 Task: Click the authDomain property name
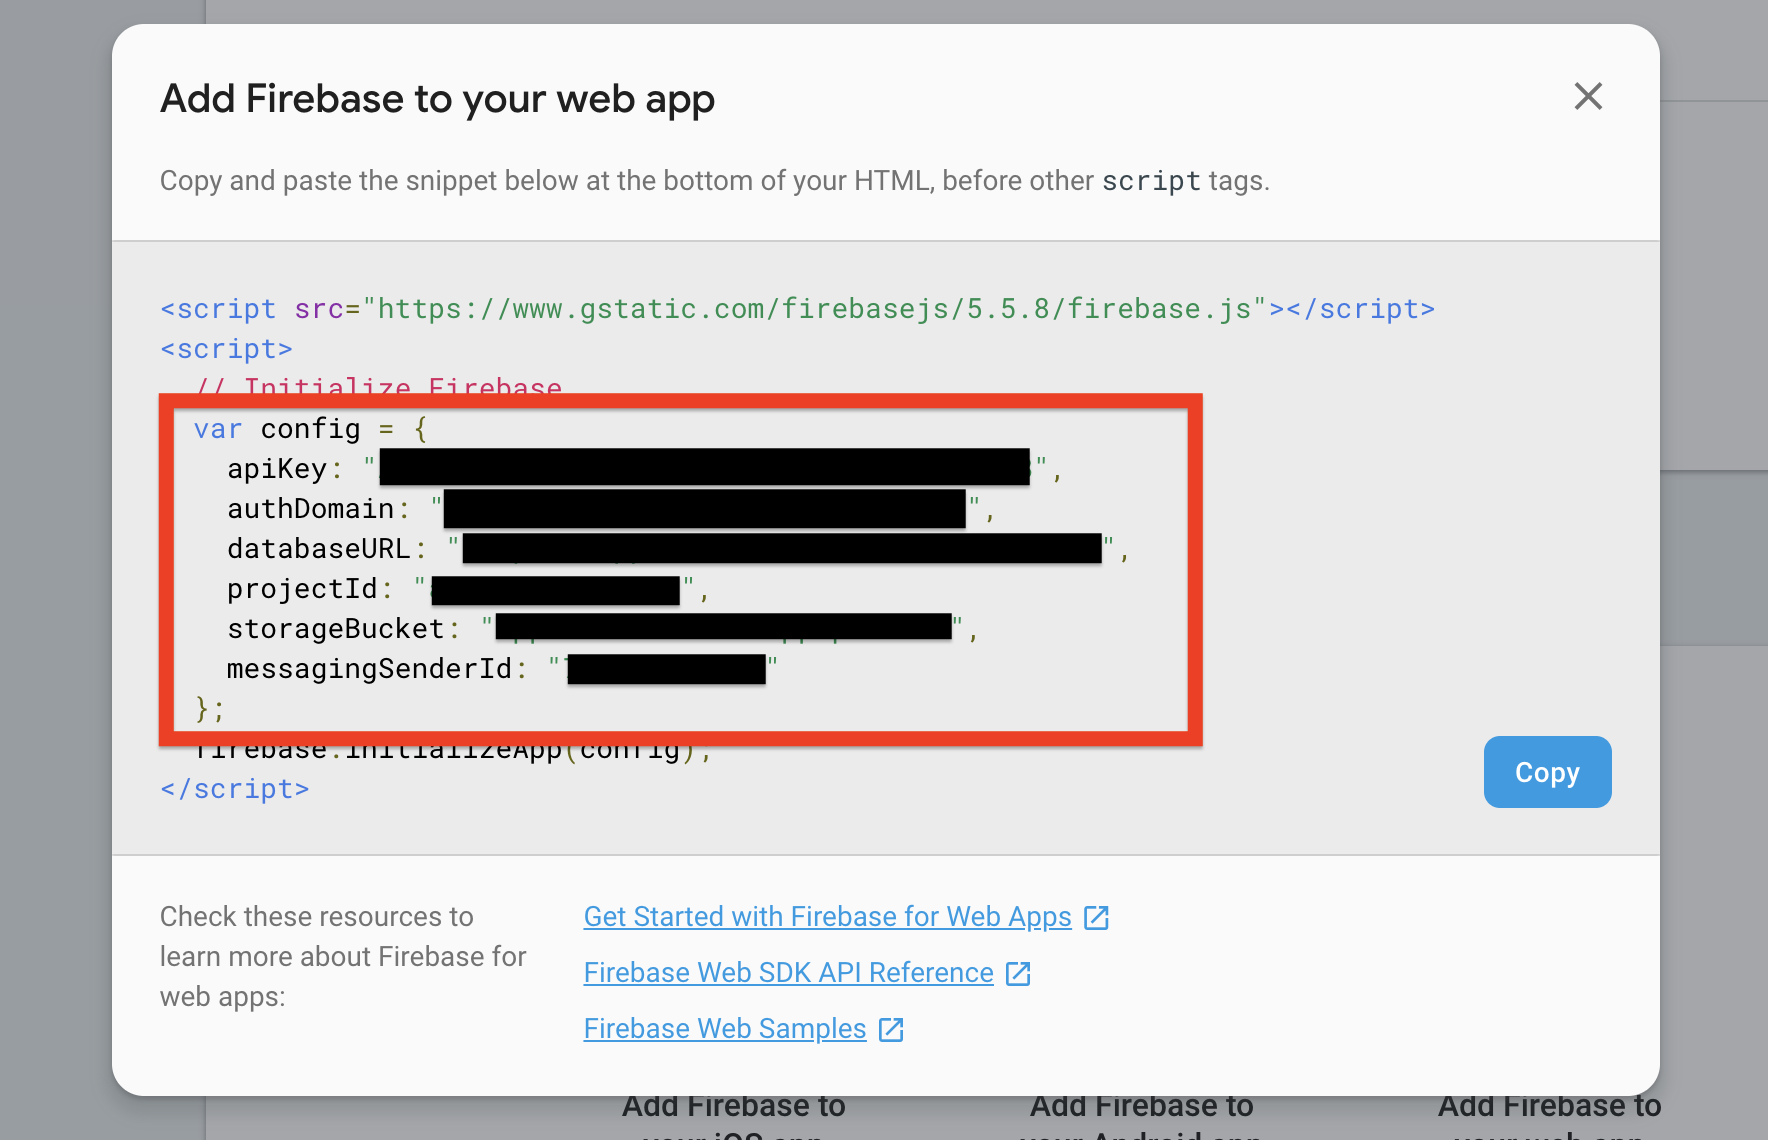(311, 509)
